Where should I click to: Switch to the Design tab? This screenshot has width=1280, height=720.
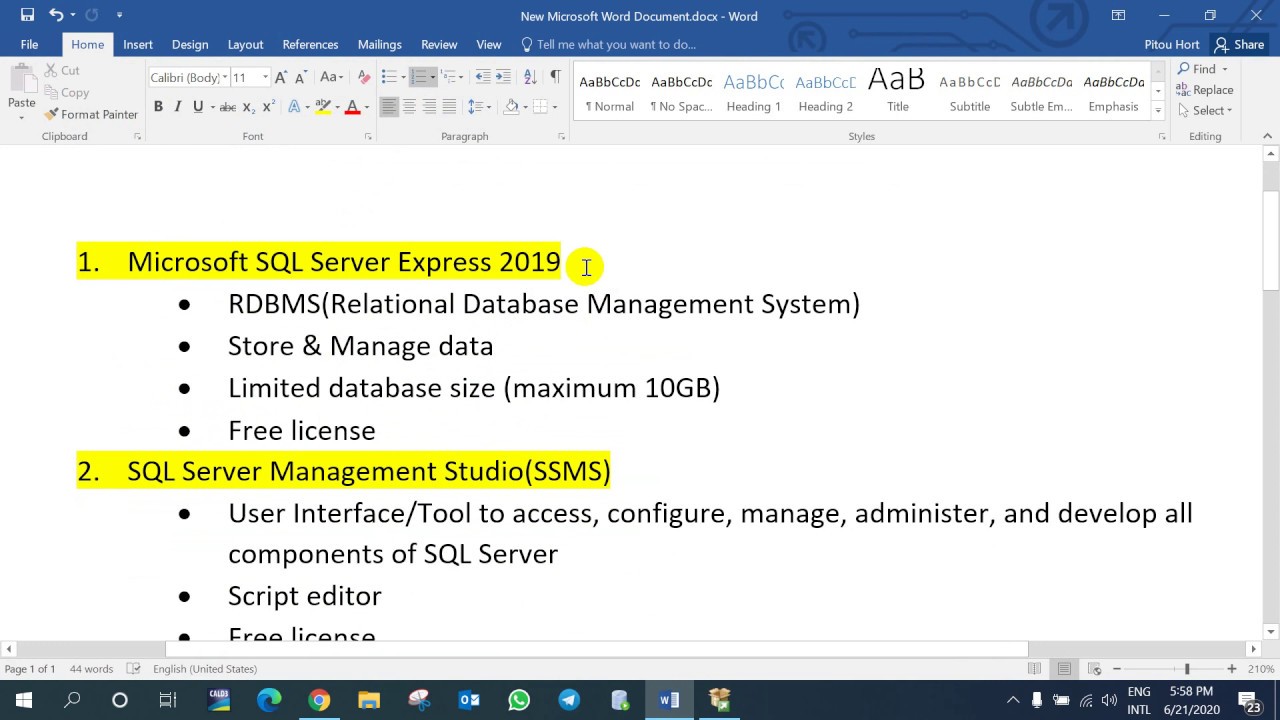pyautogui.click(x=190, y=44)
